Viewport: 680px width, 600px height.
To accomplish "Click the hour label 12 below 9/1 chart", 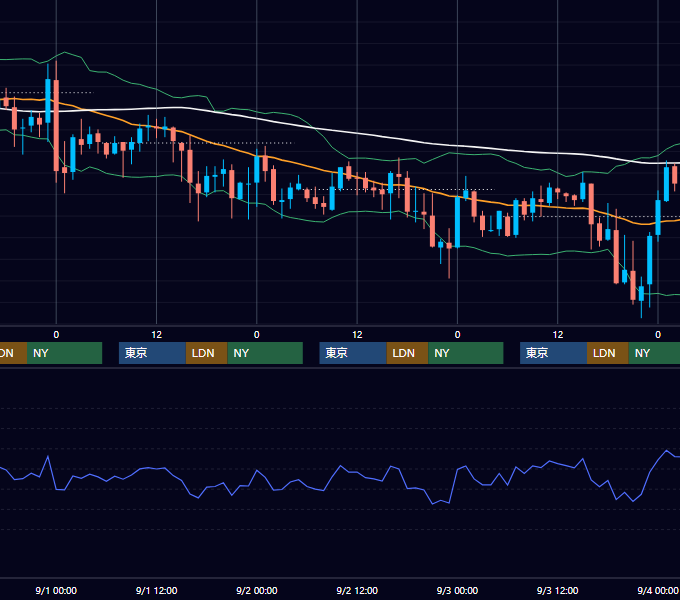I will [x=157, y=335].
